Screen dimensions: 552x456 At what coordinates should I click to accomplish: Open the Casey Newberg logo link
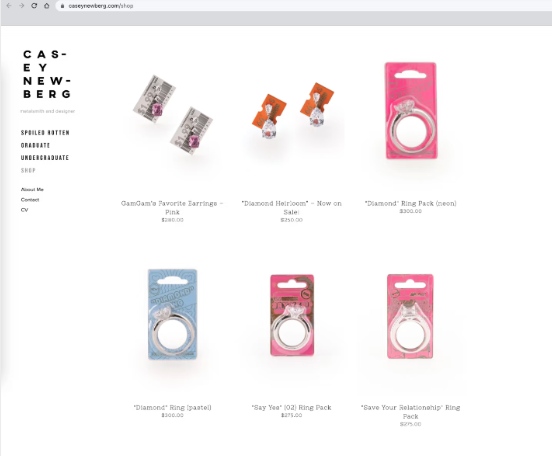[47, 74]
